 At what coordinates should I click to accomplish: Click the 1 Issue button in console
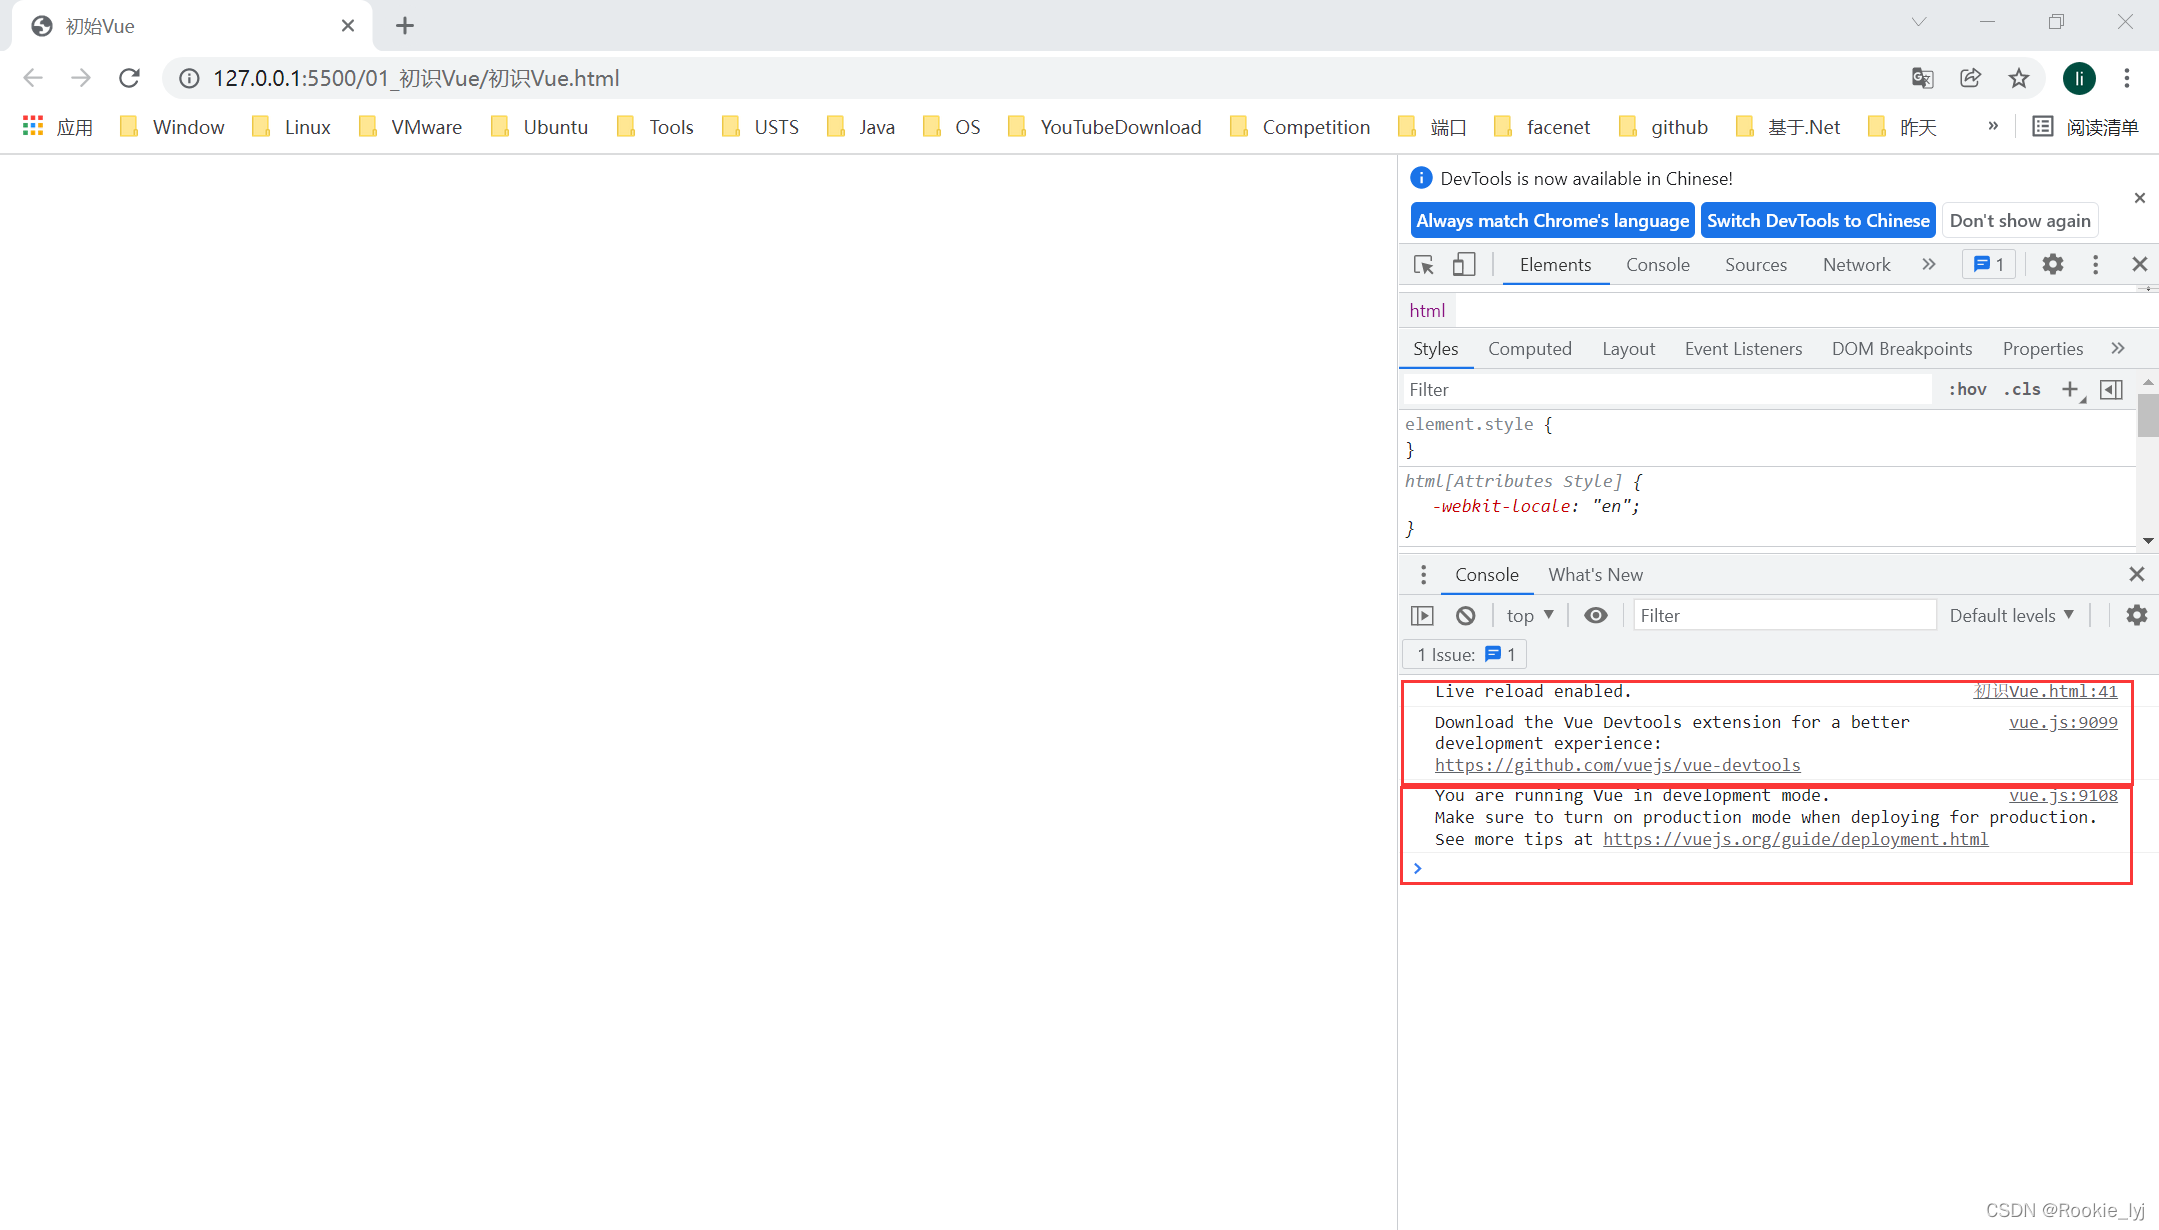pyautogui.click(x=1465, y=654)
